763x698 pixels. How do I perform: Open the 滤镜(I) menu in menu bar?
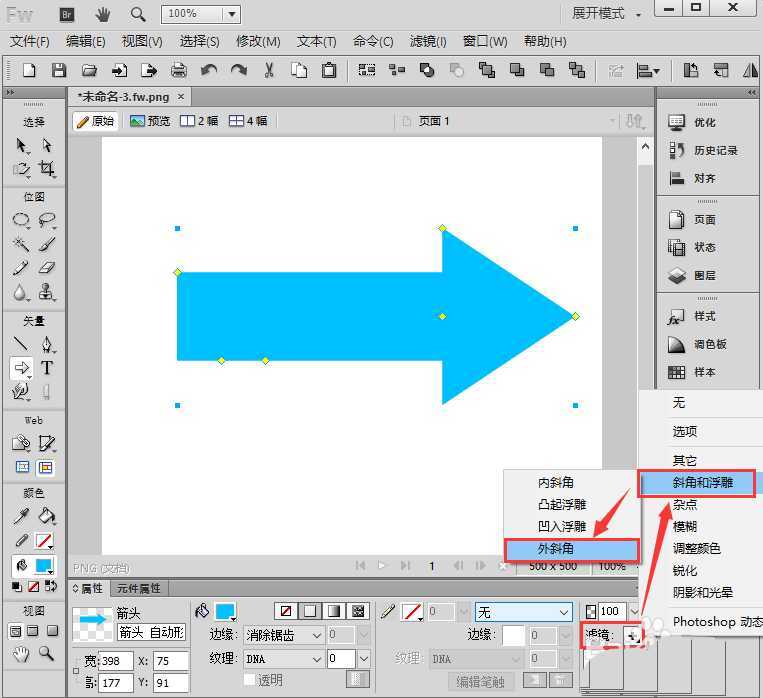point(430,42)
